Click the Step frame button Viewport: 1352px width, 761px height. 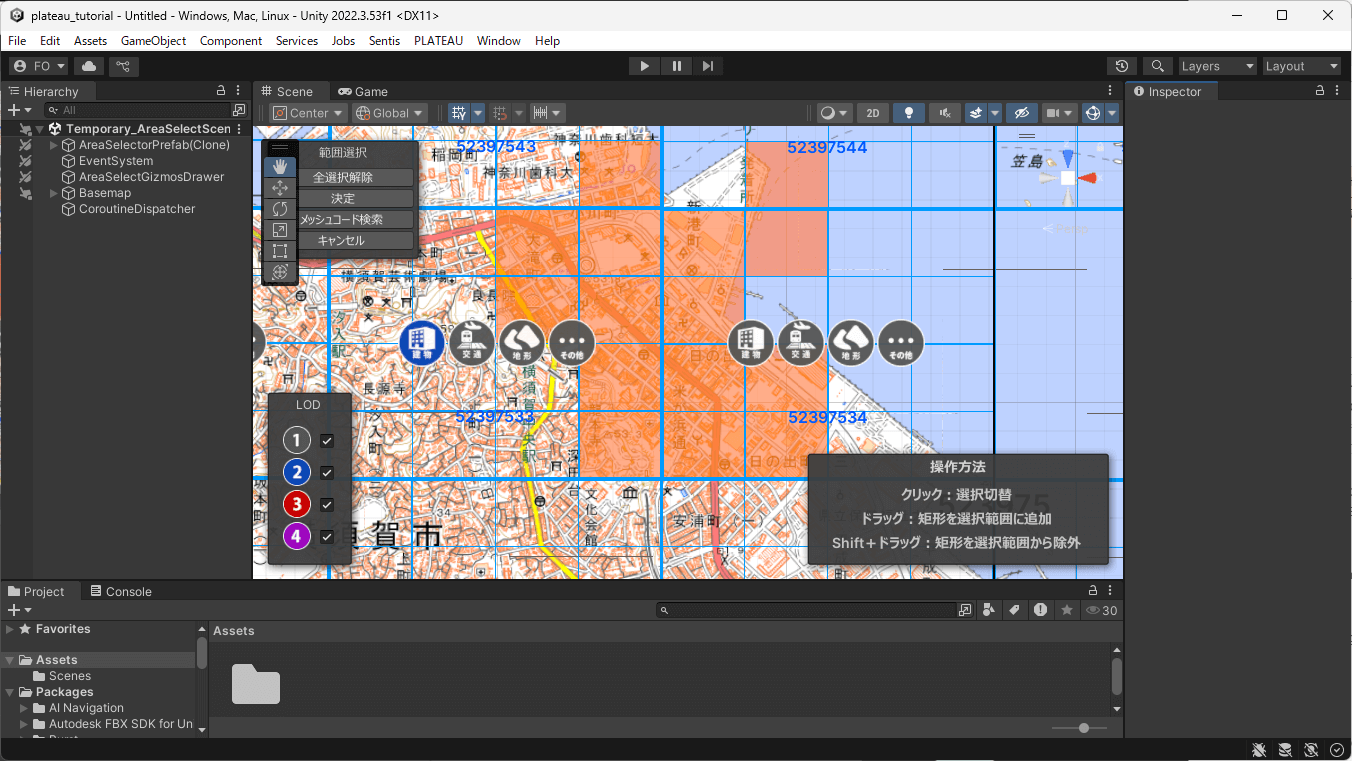[x=708, y=66]
